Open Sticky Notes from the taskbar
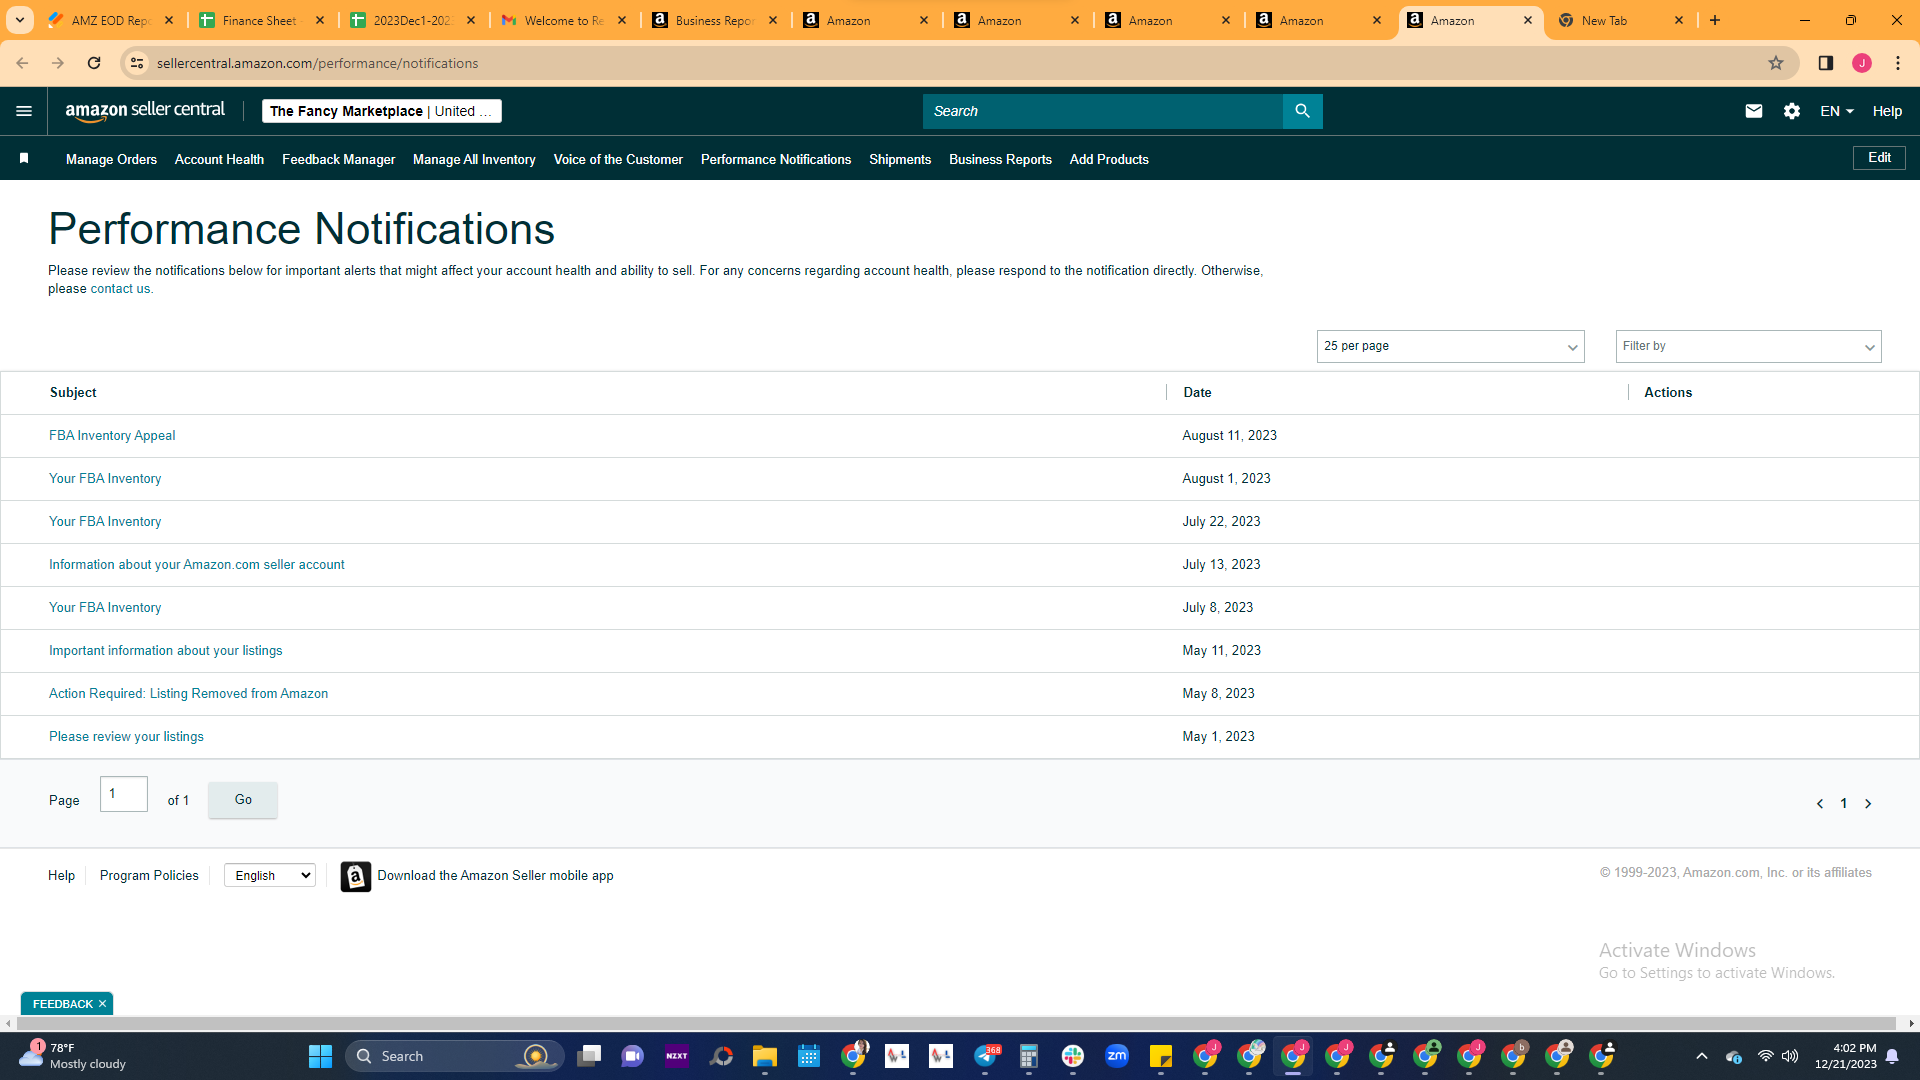 pos(1161,1056)
